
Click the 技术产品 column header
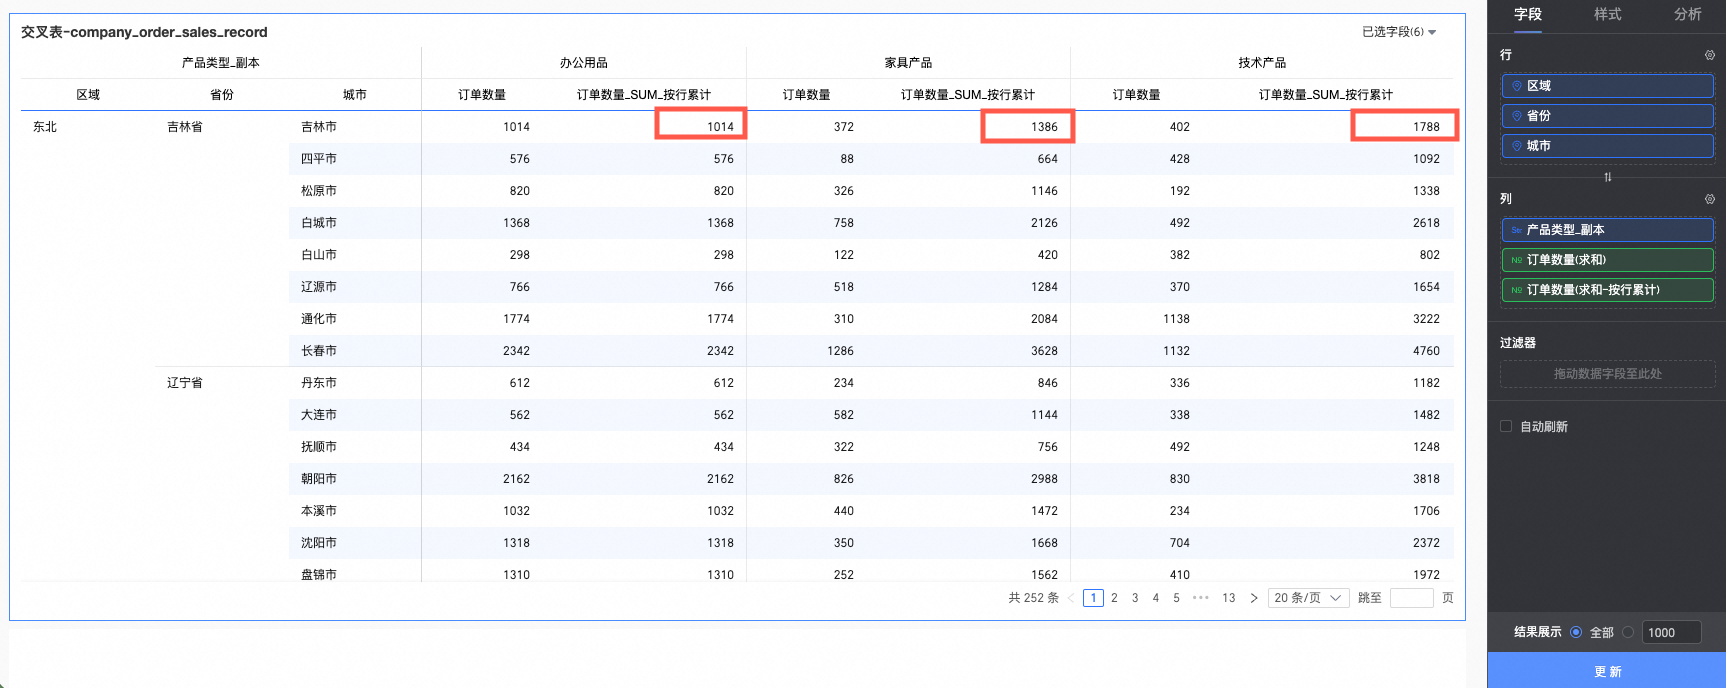click(x=1262, y=63)
